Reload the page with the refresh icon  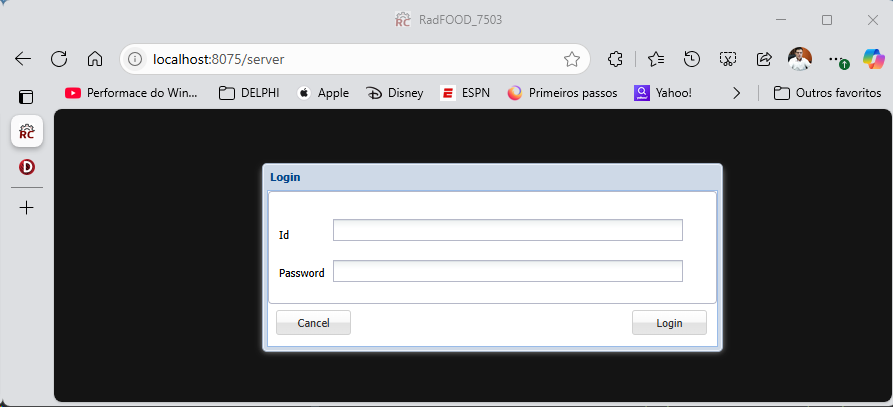(x=59, y=59)
